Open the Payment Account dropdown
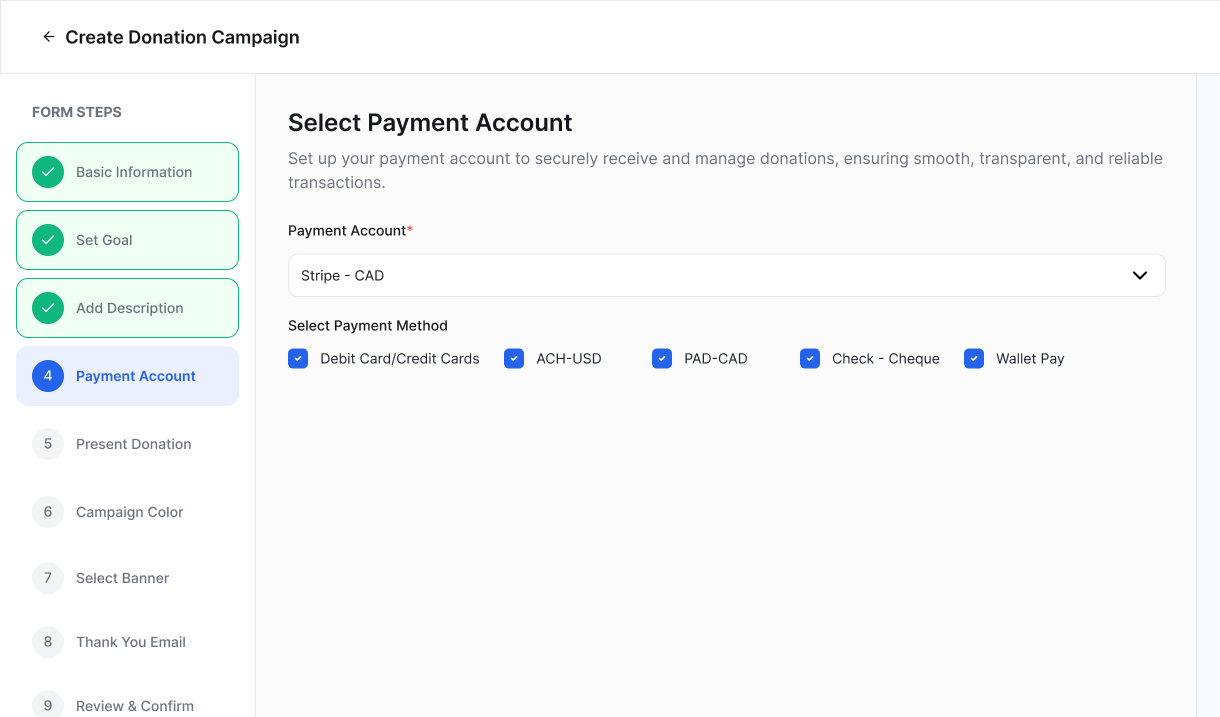 tap(727, 275)
